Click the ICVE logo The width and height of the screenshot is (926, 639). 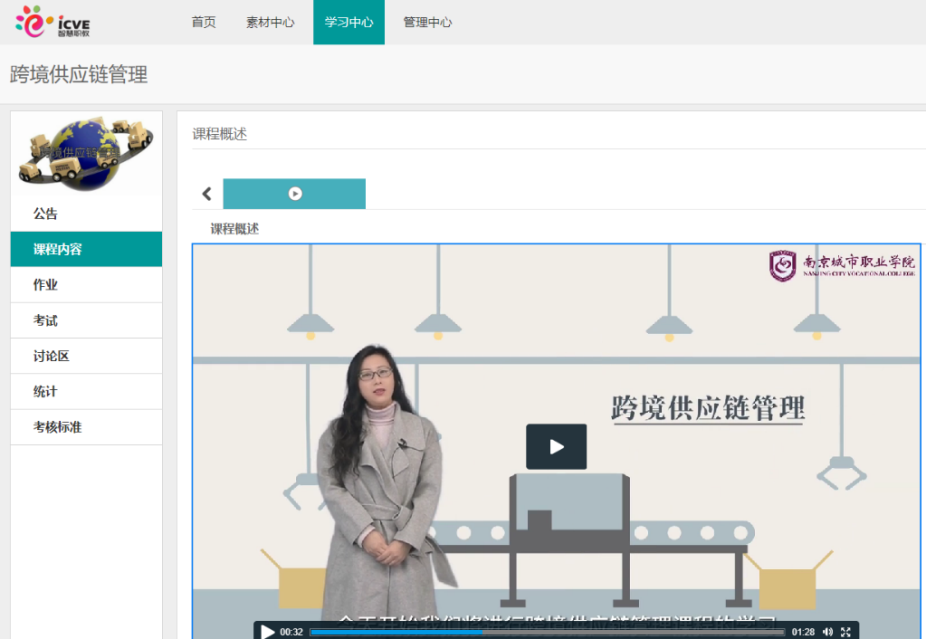point(53,21)
